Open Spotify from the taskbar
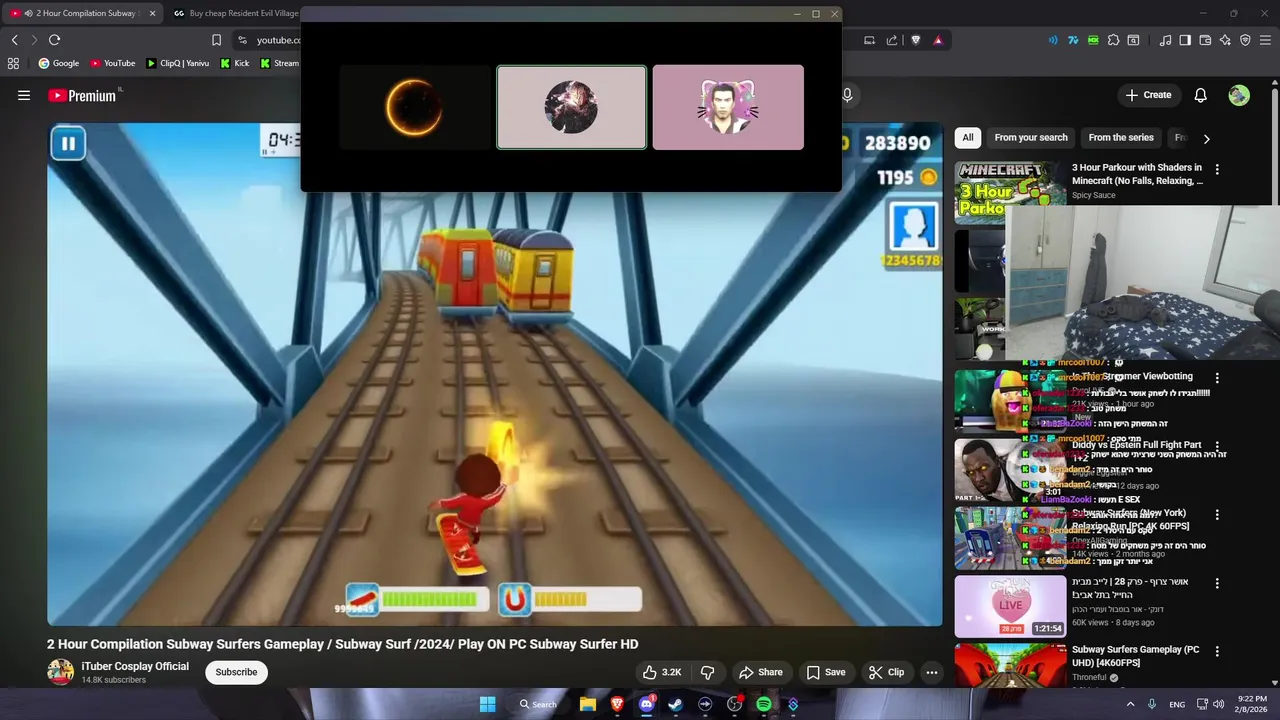Viewport: 1280px width, 720px height. click(x=764, y=704)
